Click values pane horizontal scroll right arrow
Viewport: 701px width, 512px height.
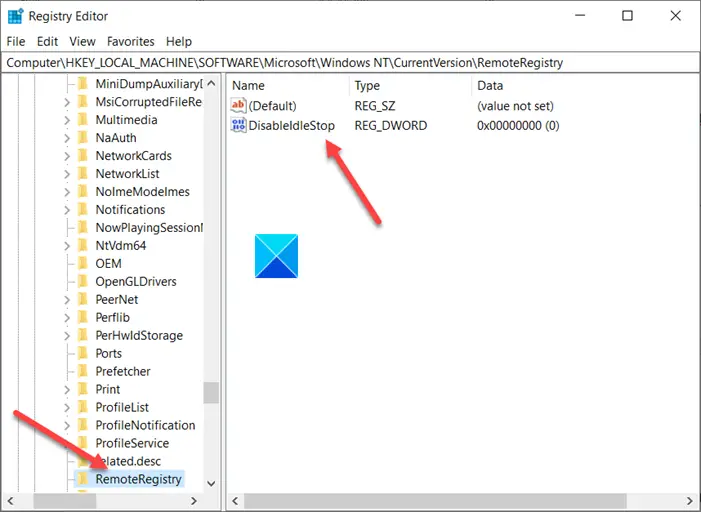click(x=690, y=501)
